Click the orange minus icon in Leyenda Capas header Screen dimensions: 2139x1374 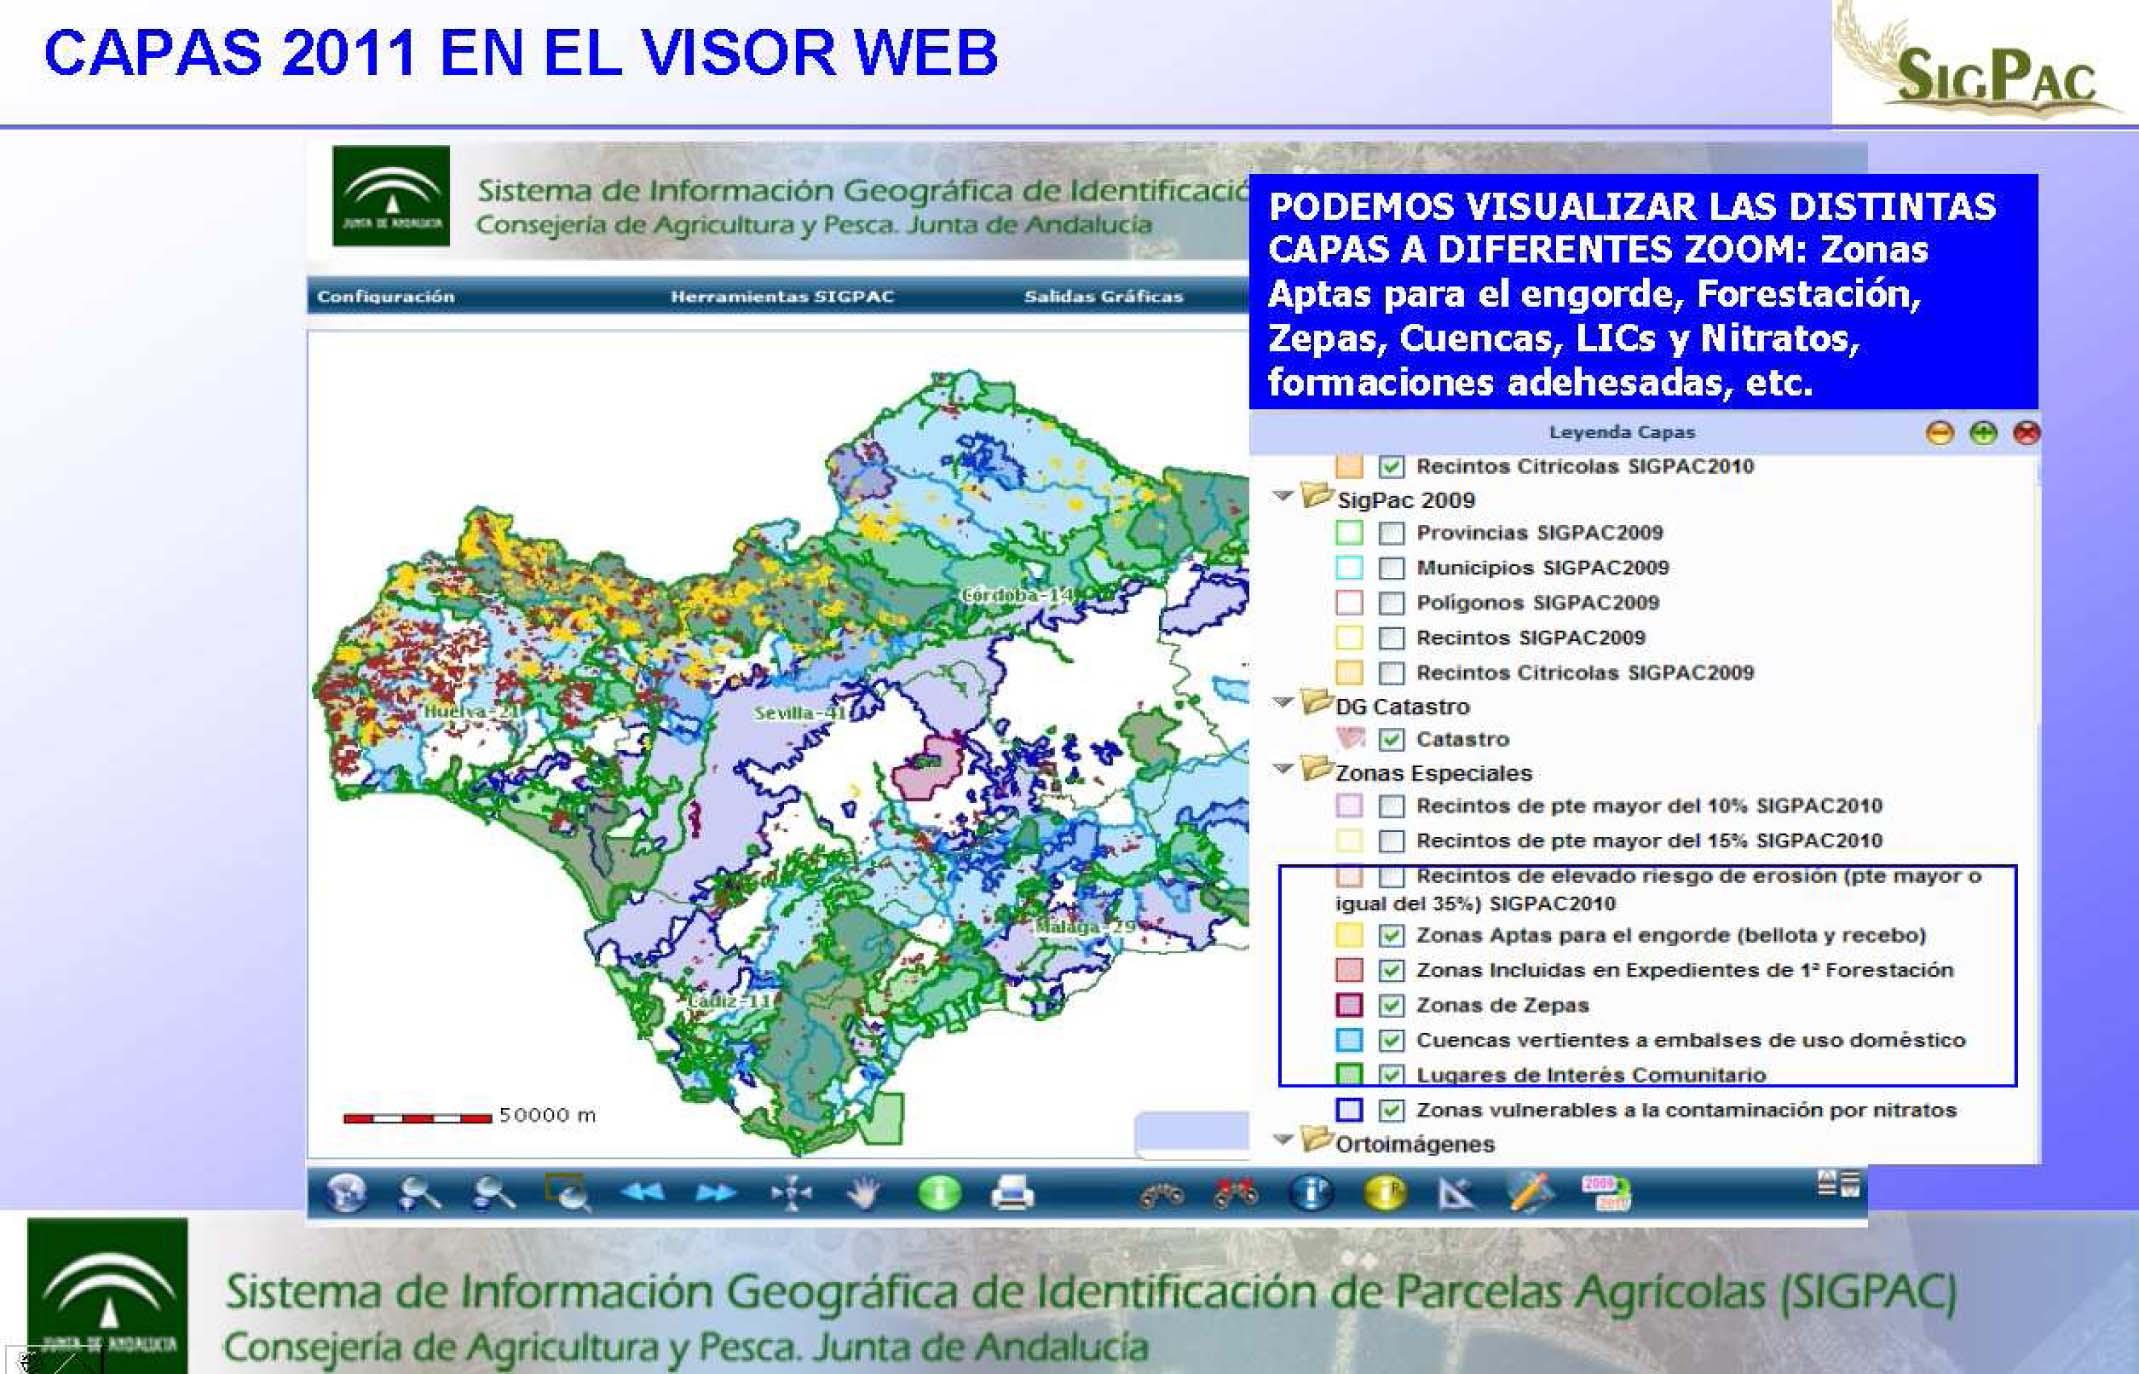click(1940, 433)
